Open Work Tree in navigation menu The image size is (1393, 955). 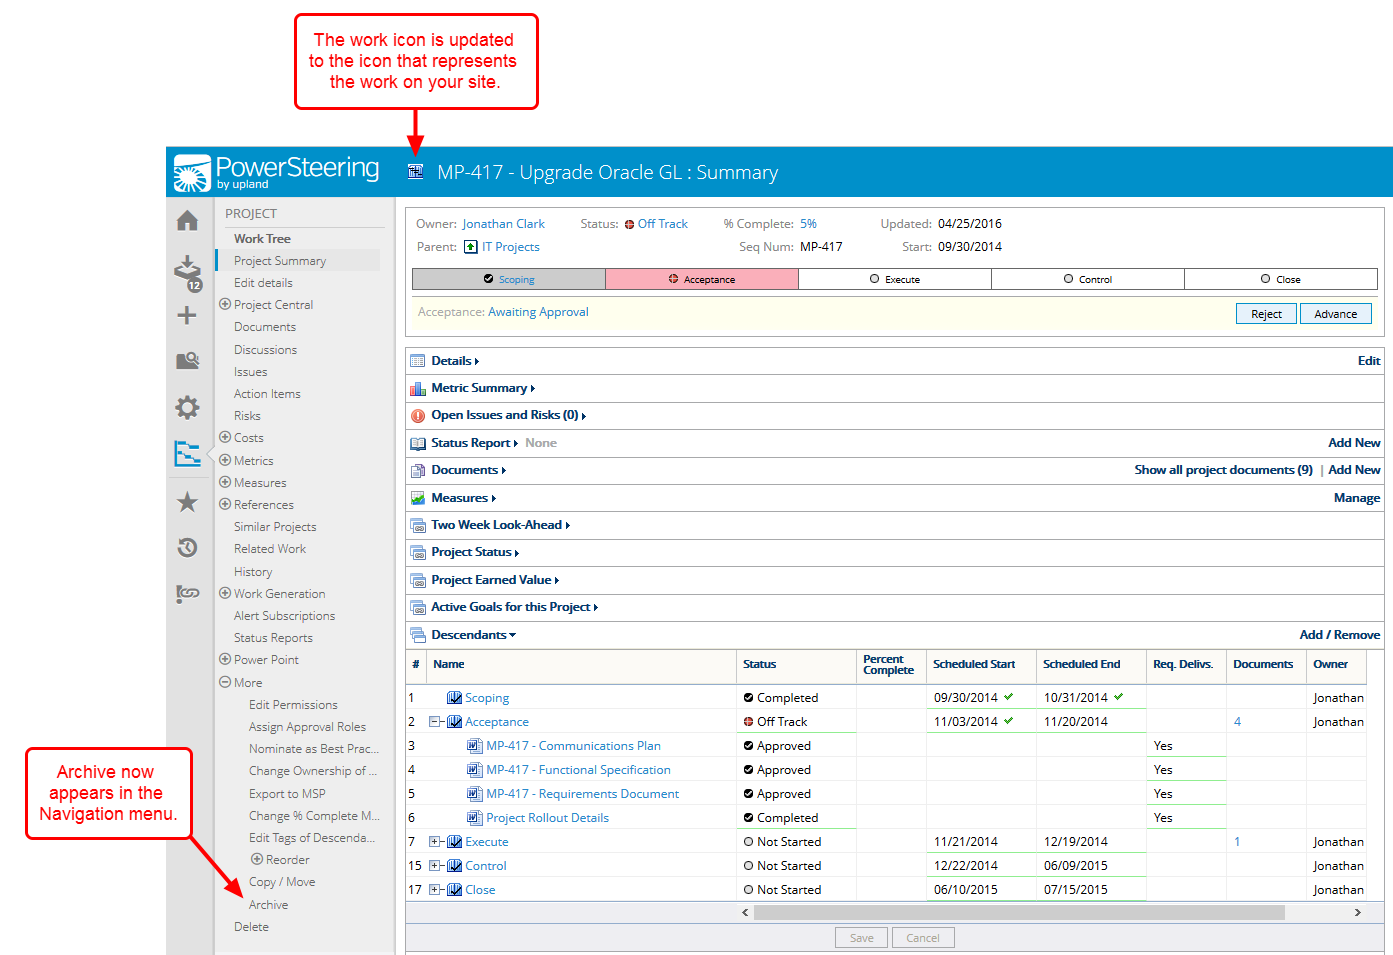(x=262, y=239)
